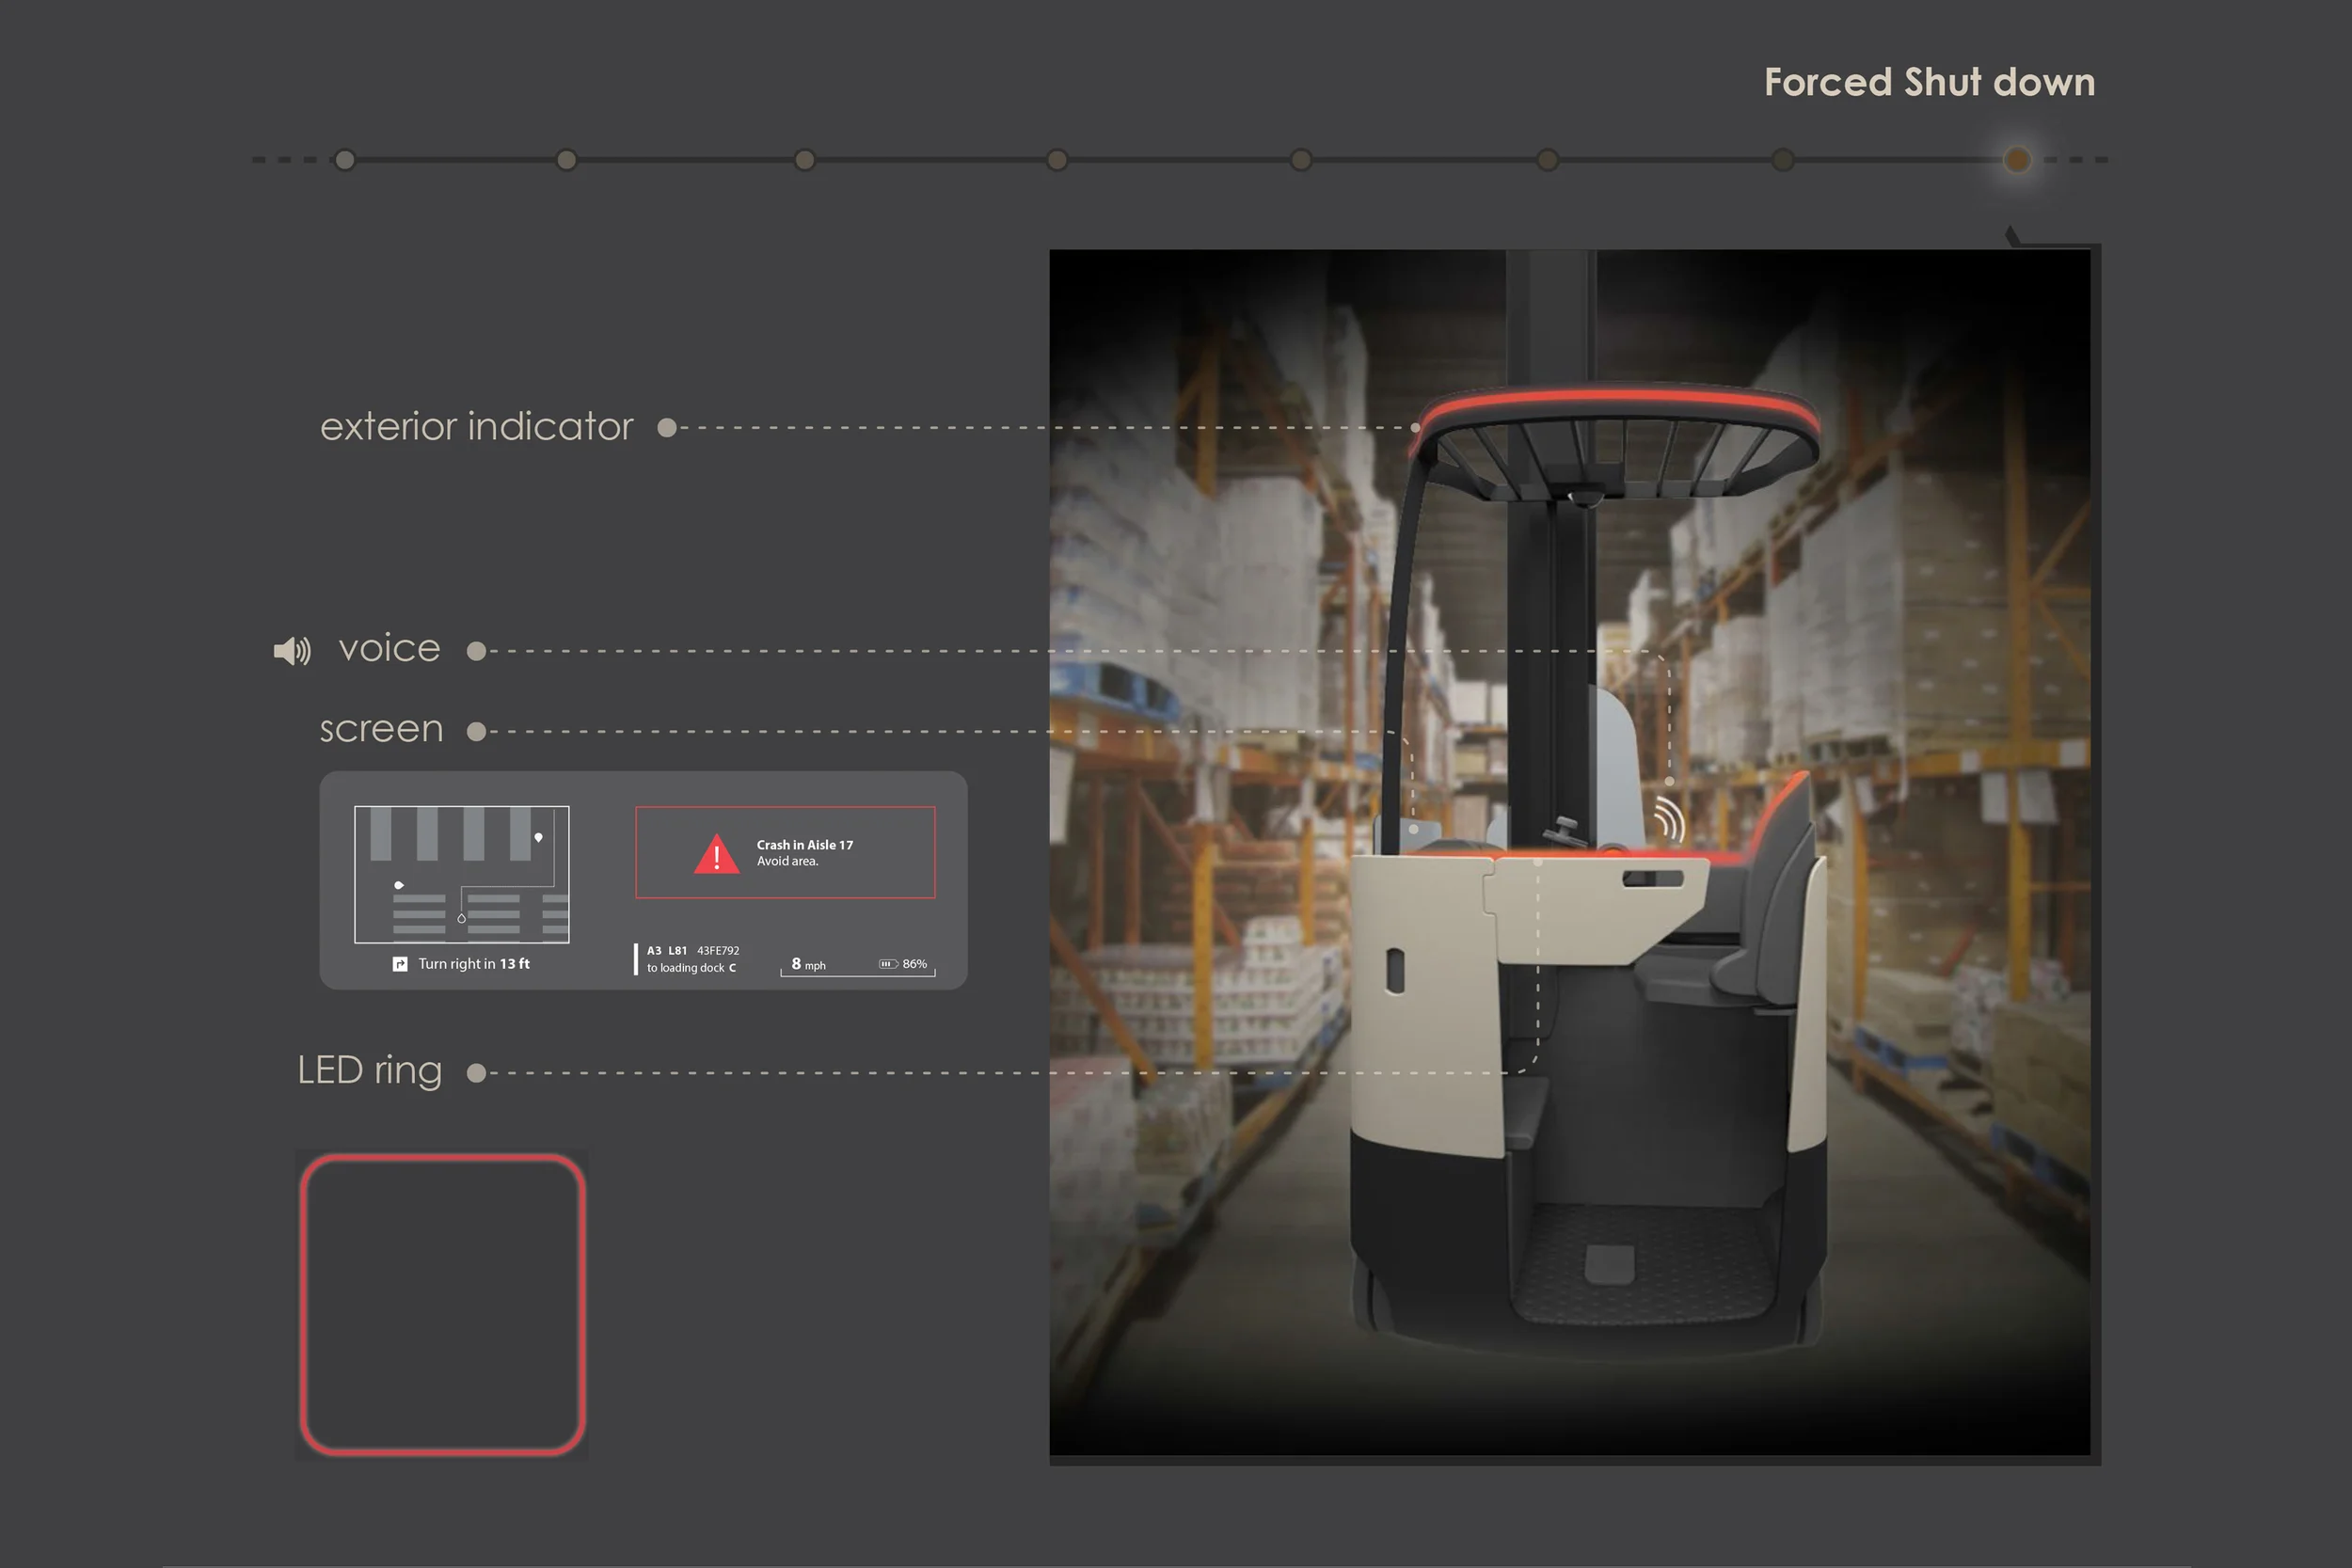This screenshot has height=1568, width=2352.
Task: Click the red light strip on forklift roof
Action: coord(1615,408)
